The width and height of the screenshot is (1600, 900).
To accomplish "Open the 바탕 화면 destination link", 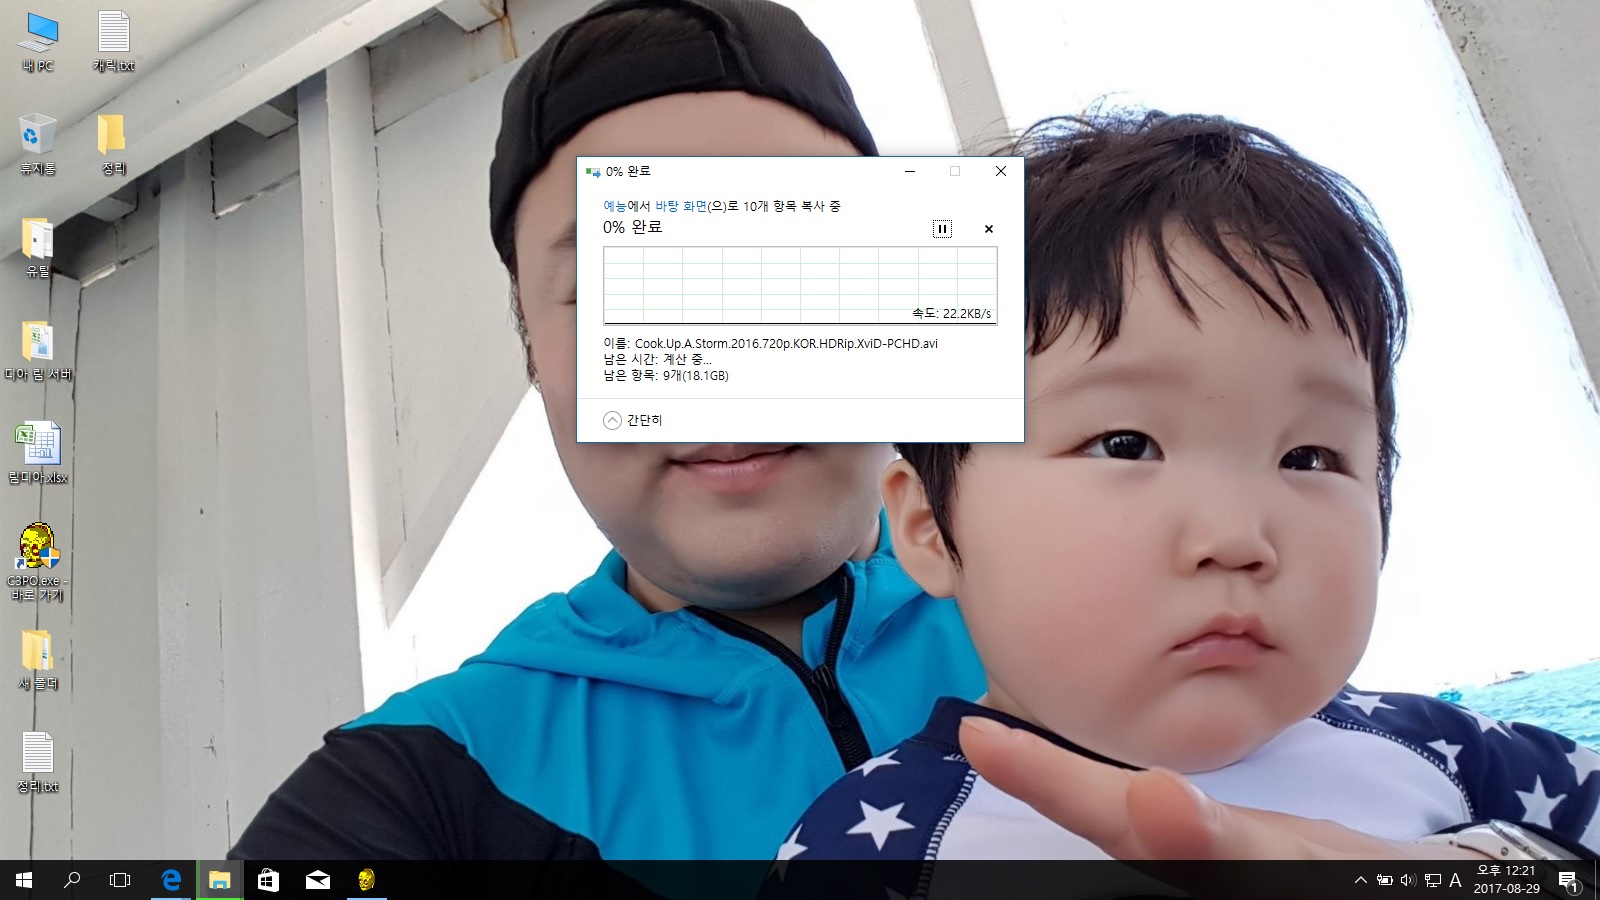I will [681, 206].
